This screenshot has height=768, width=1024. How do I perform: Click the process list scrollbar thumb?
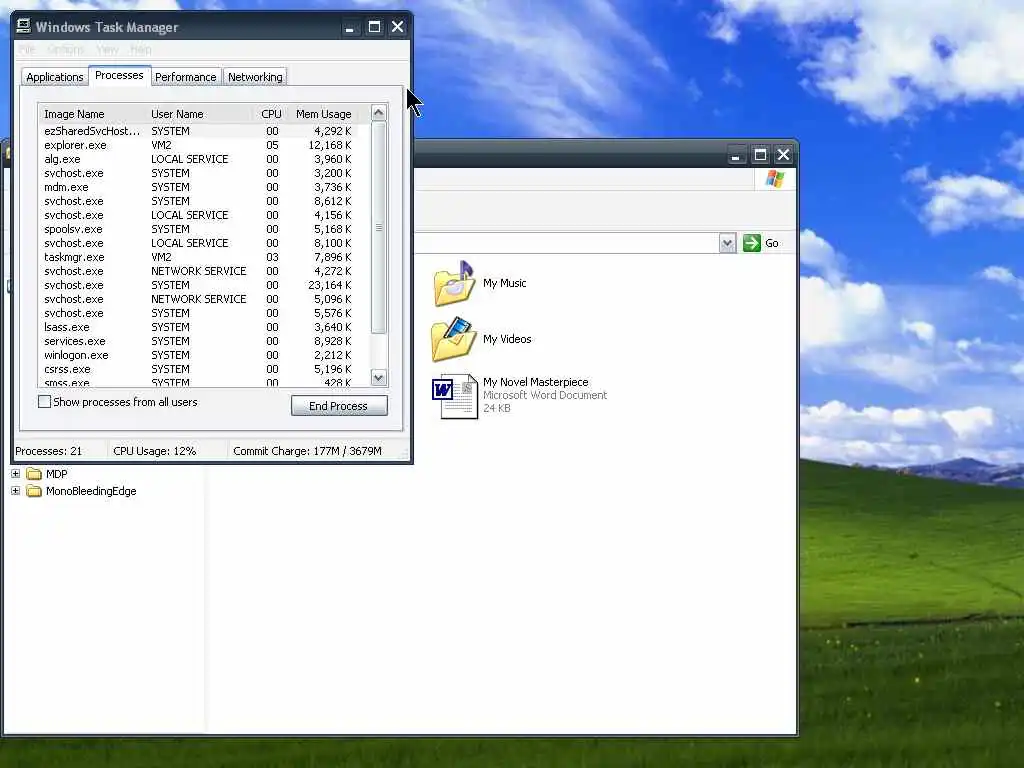(378, 227)
